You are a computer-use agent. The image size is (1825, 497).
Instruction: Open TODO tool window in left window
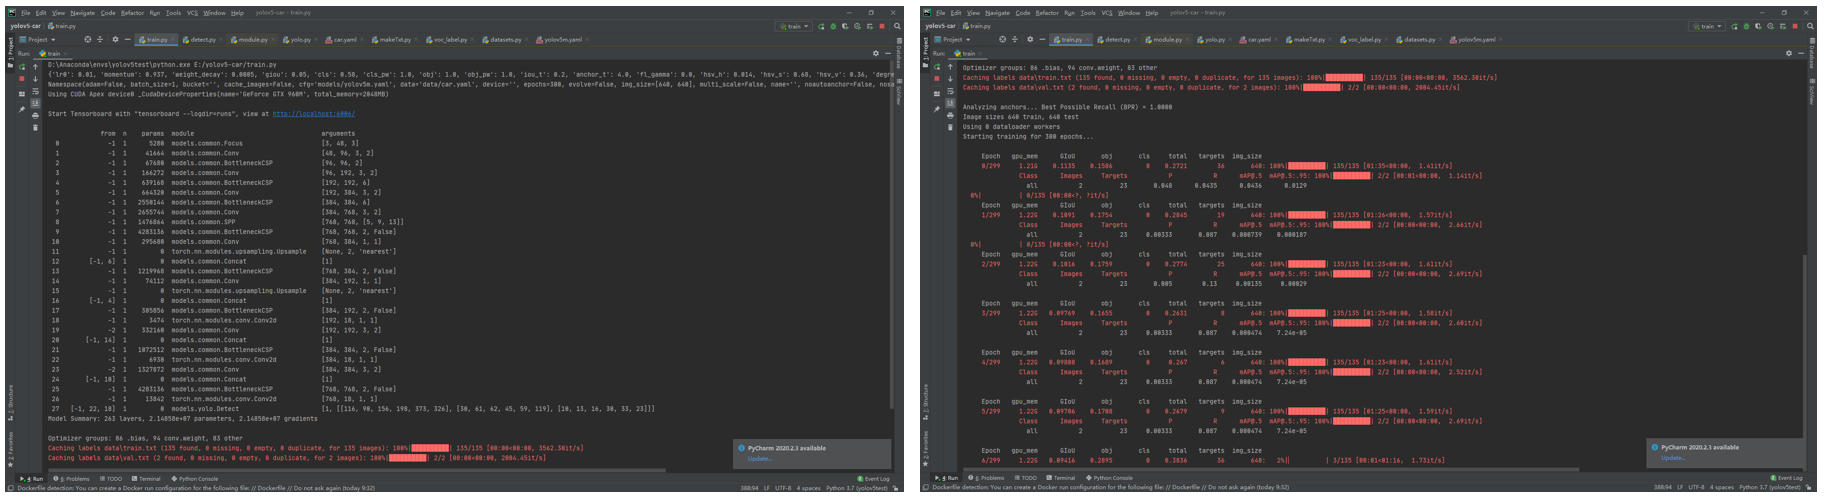(x=111, y=478)
